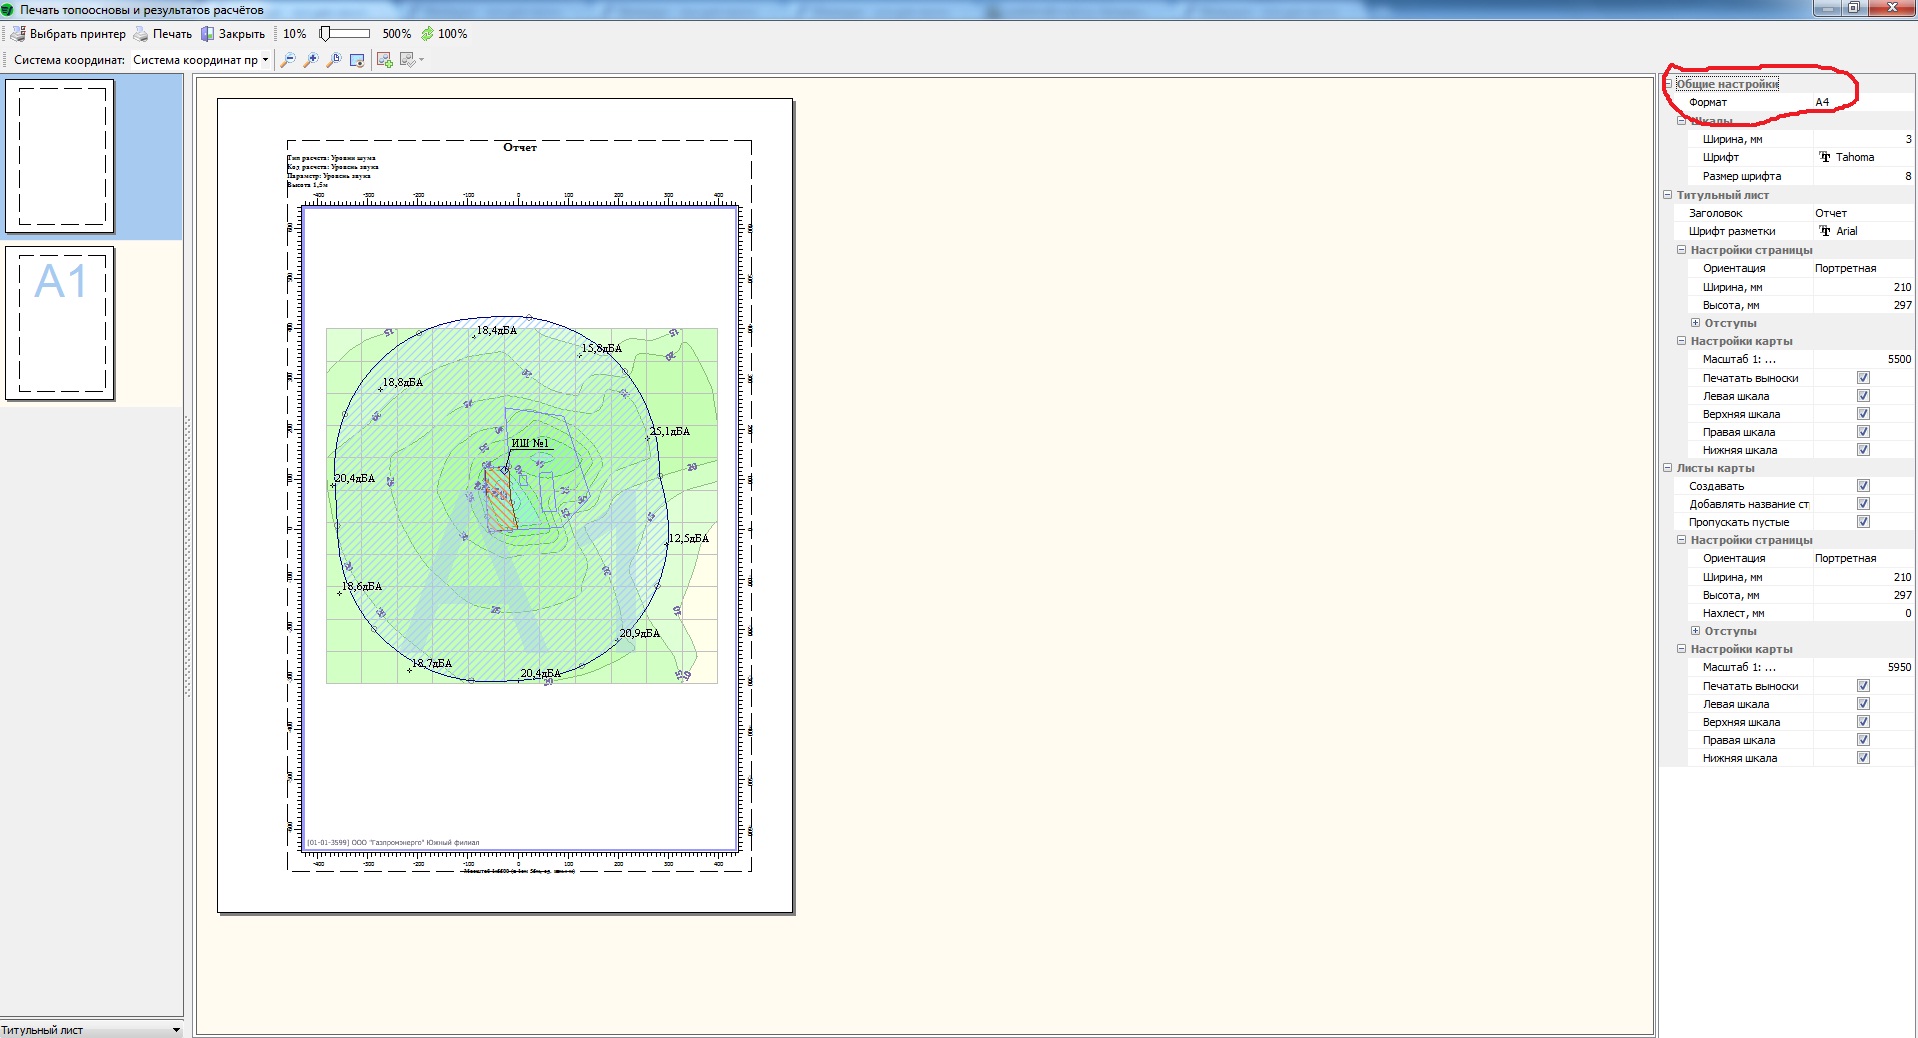Click the map preview eye icon
Screen dimensions: 1918x1038
(357, 60)
